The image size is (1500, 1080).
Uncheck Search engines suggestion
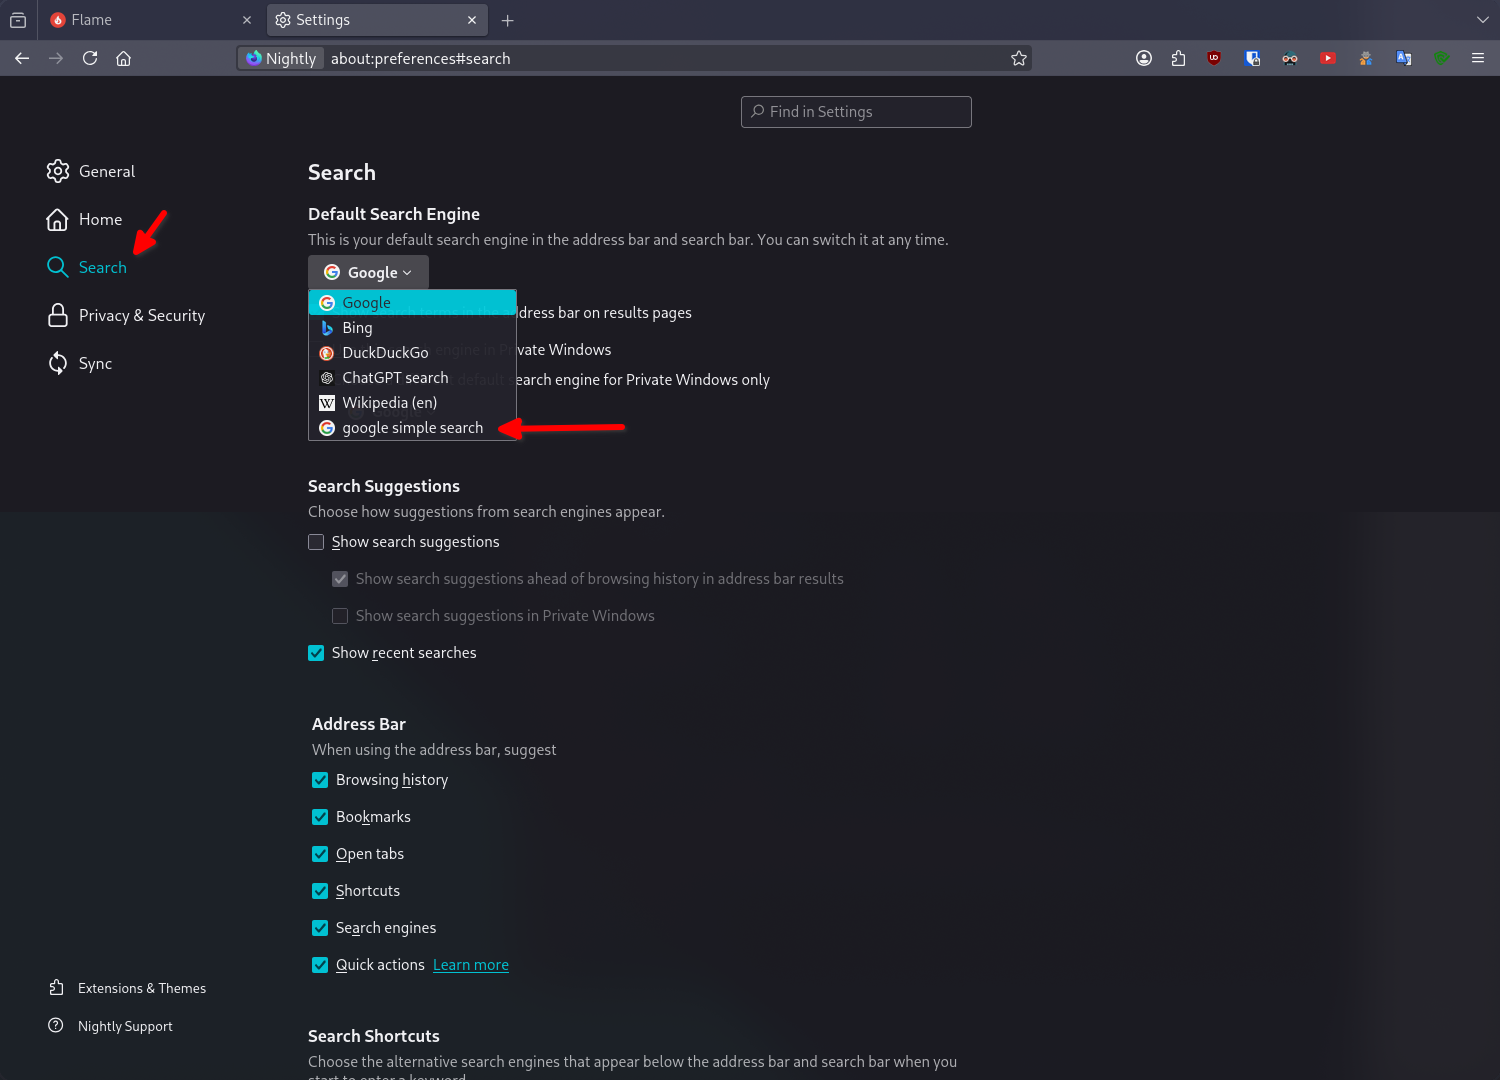320,928
